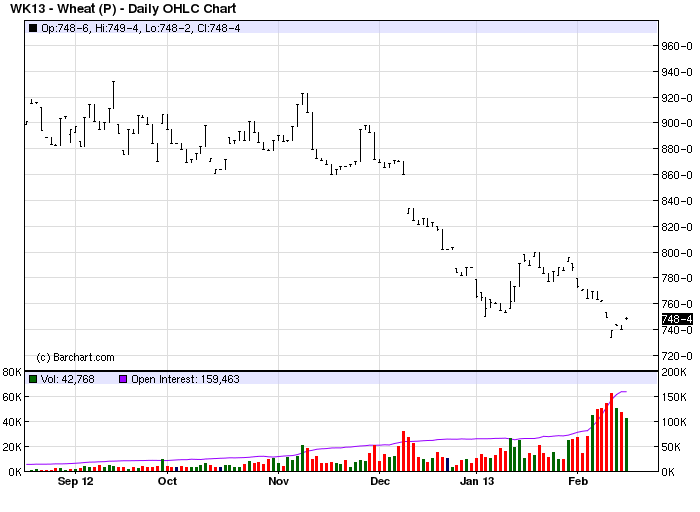
Task: Click the black OHLC legend square
Action: [33, 28]
